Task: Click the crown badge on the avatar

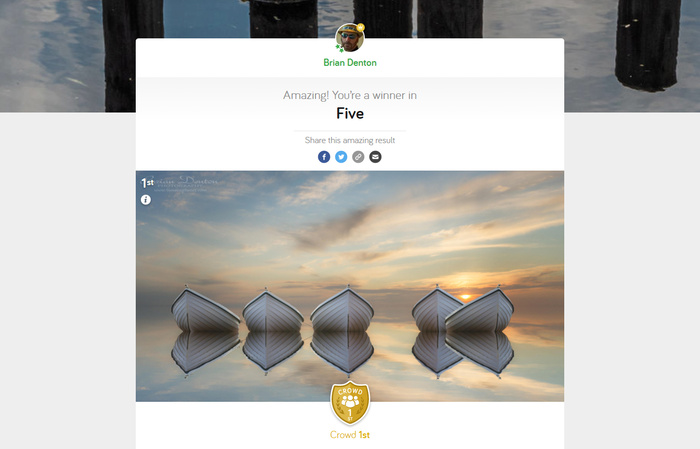Action: (x=361, y=28)
